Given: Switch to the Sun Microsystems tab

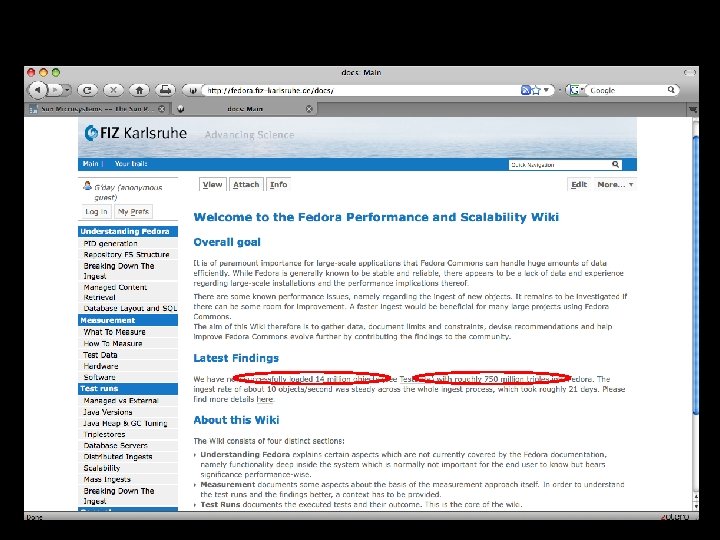Looking at the screenshot, I should [x=97, y=109].
